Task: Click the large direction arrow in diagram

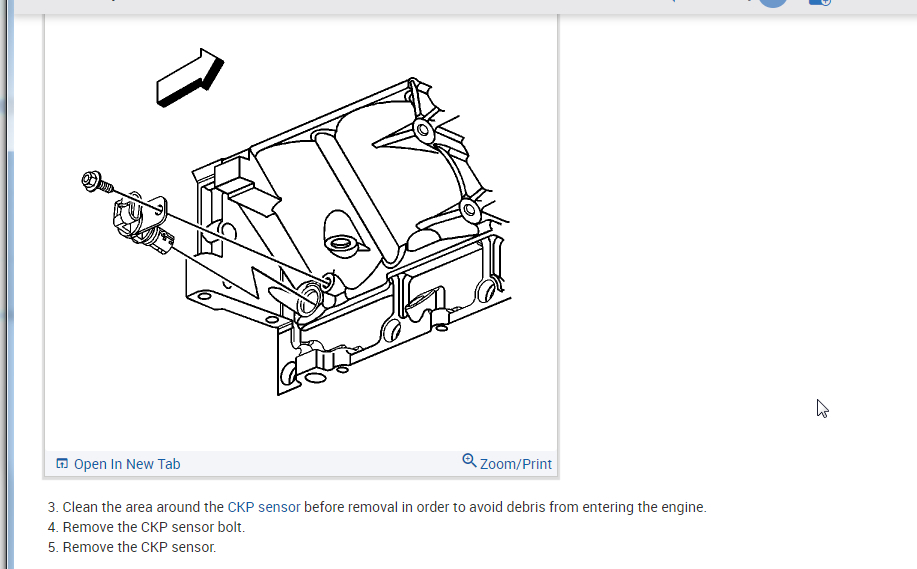Action: [x=190, y=78]
